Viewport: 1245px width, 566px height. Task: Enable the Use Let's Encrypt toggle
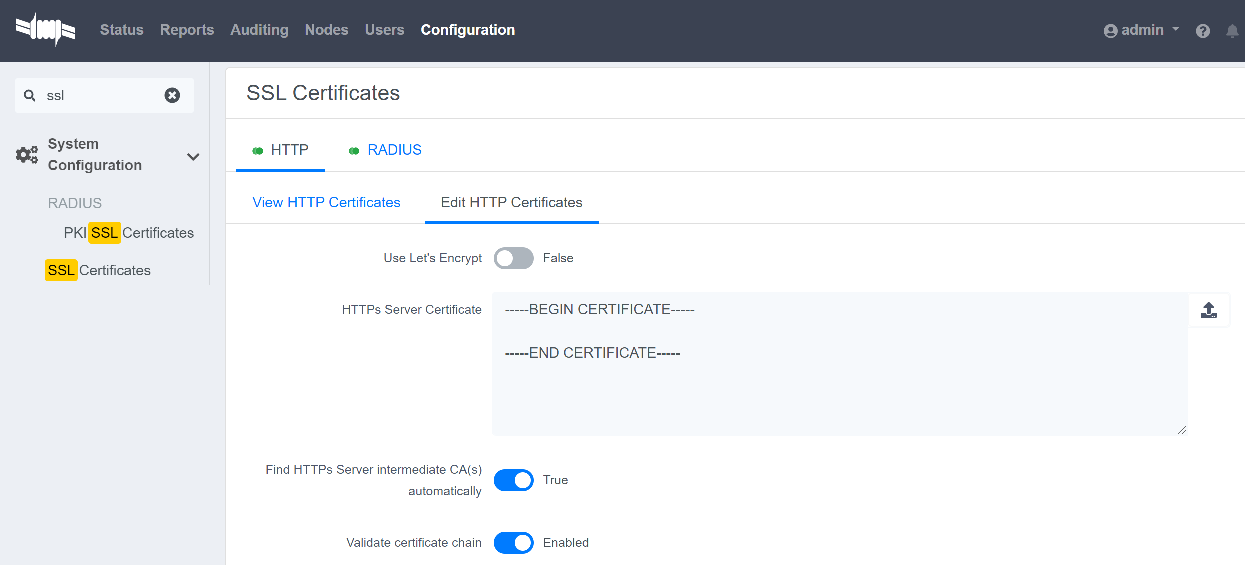coord(514,258)
